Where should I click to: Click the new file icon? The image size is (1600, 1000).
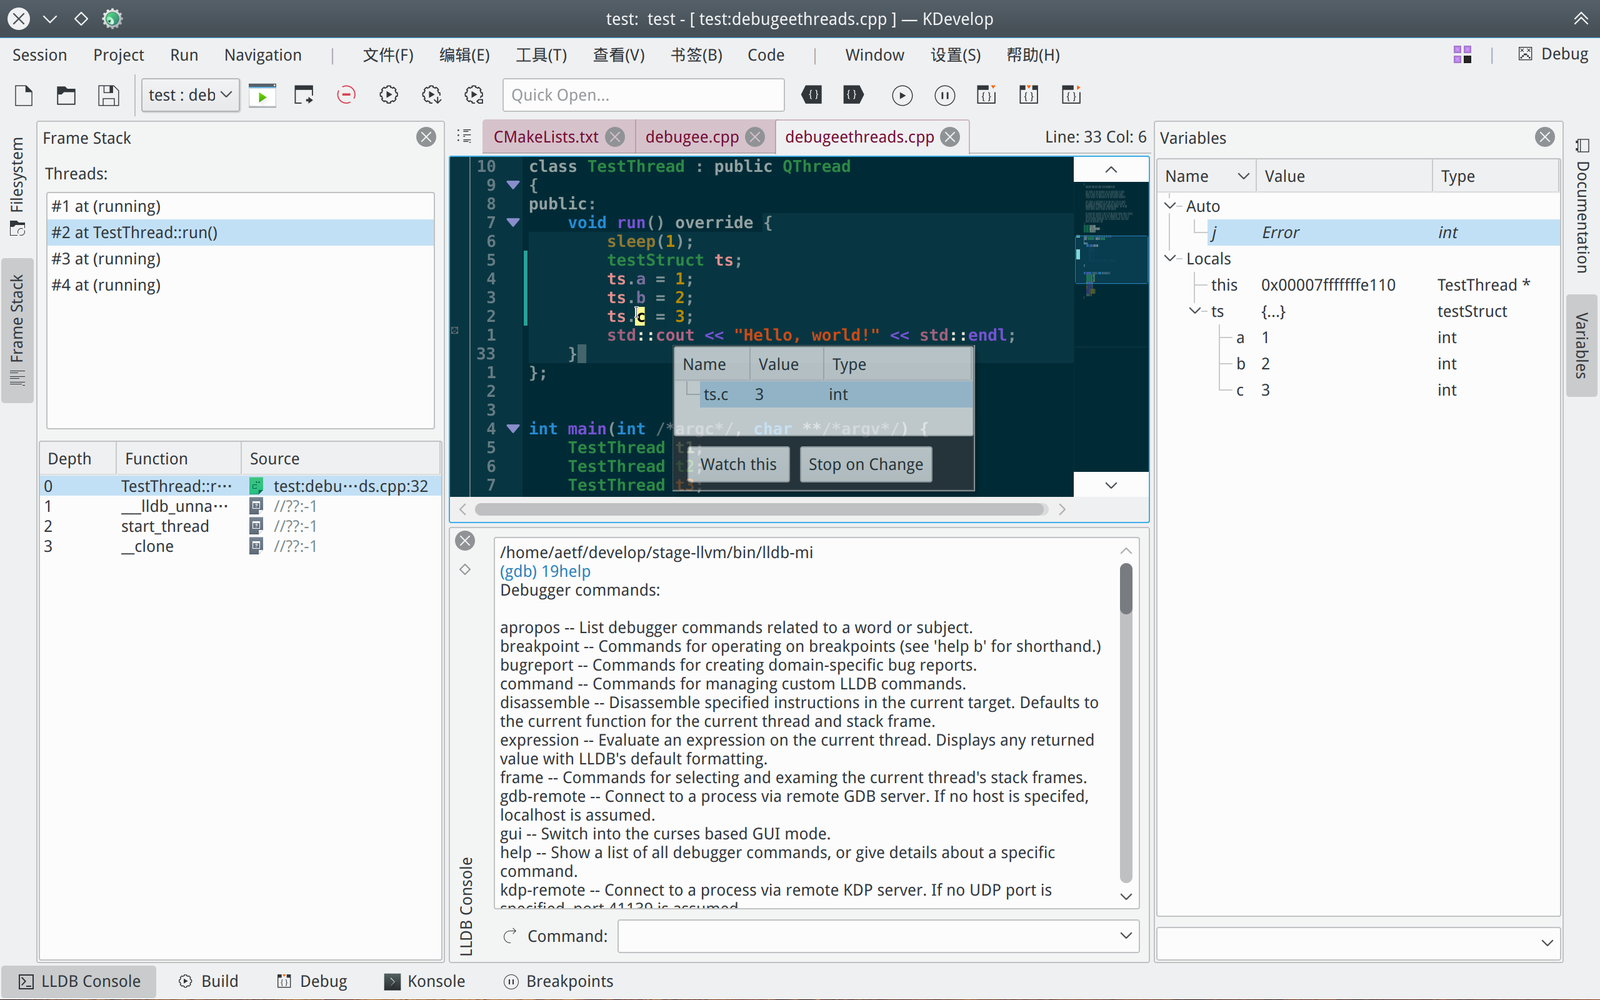24,95
